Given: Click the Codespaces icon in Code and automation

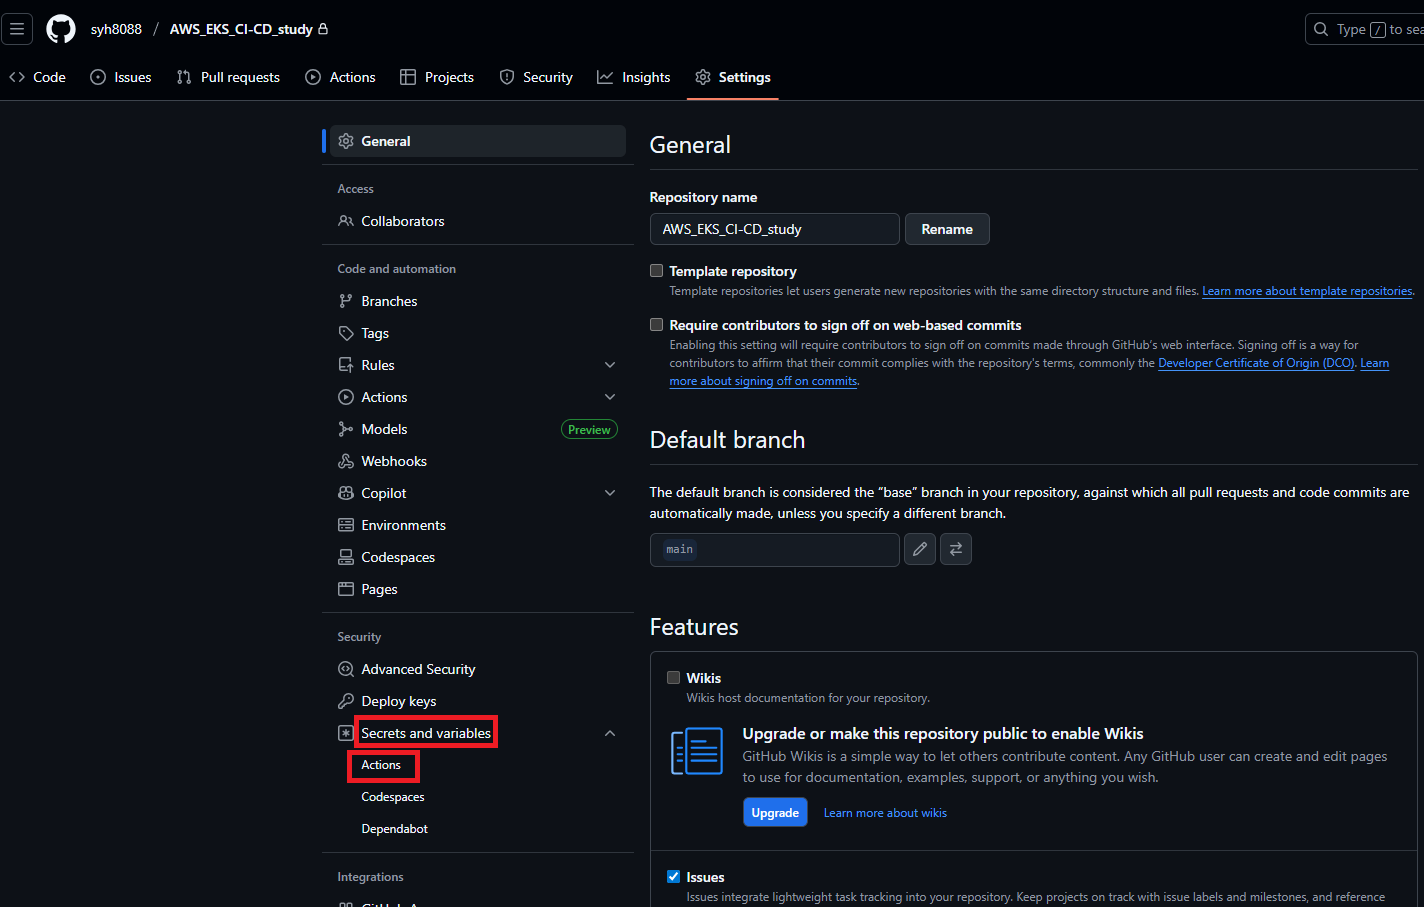Looking at the screenshot, I should pos(346,557).
